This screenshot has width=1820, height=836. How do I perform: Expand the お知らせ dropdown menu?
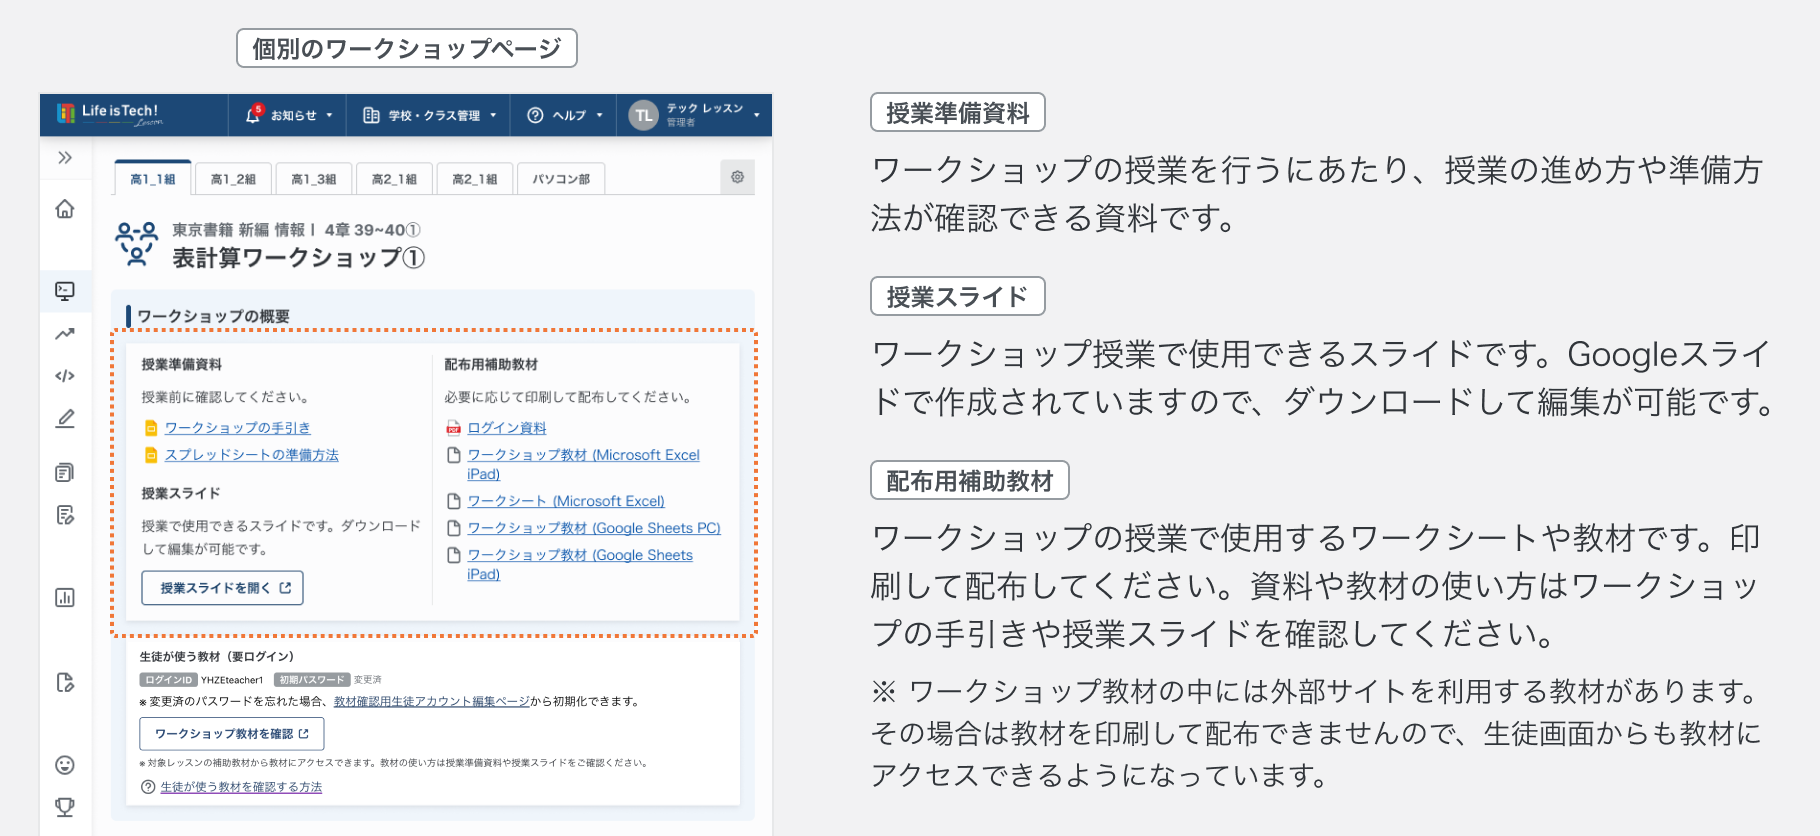pos(329,115)
